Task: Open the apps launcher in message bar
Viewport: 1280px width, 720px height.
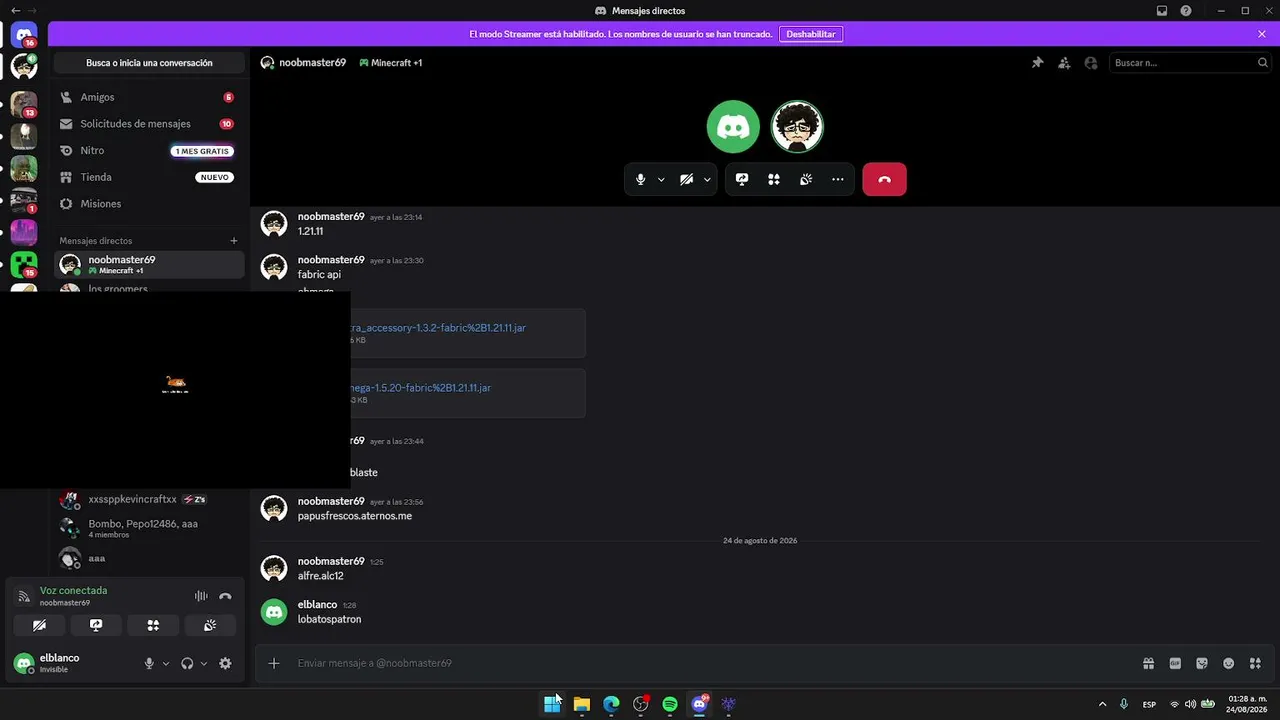Action: [x=1256, y=663]
